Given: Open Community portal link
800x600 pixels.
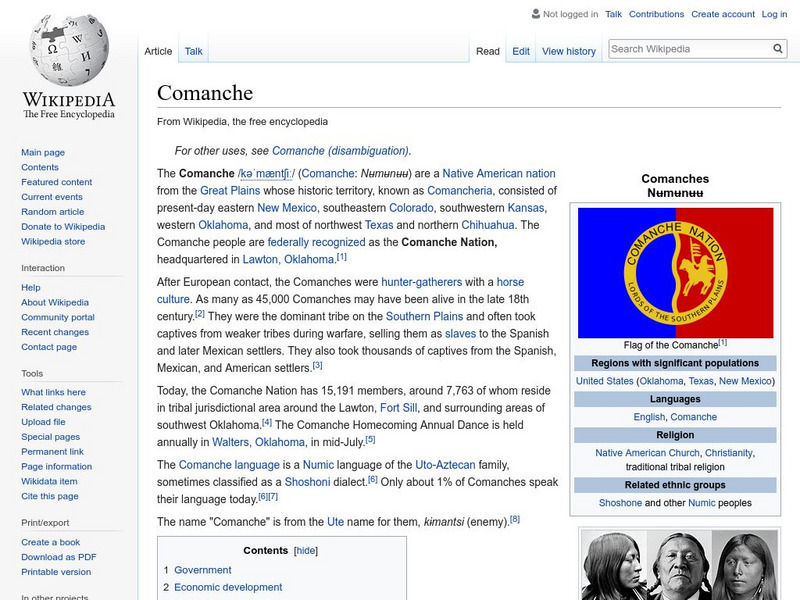Looking at the screenshot, I should 58,317.
